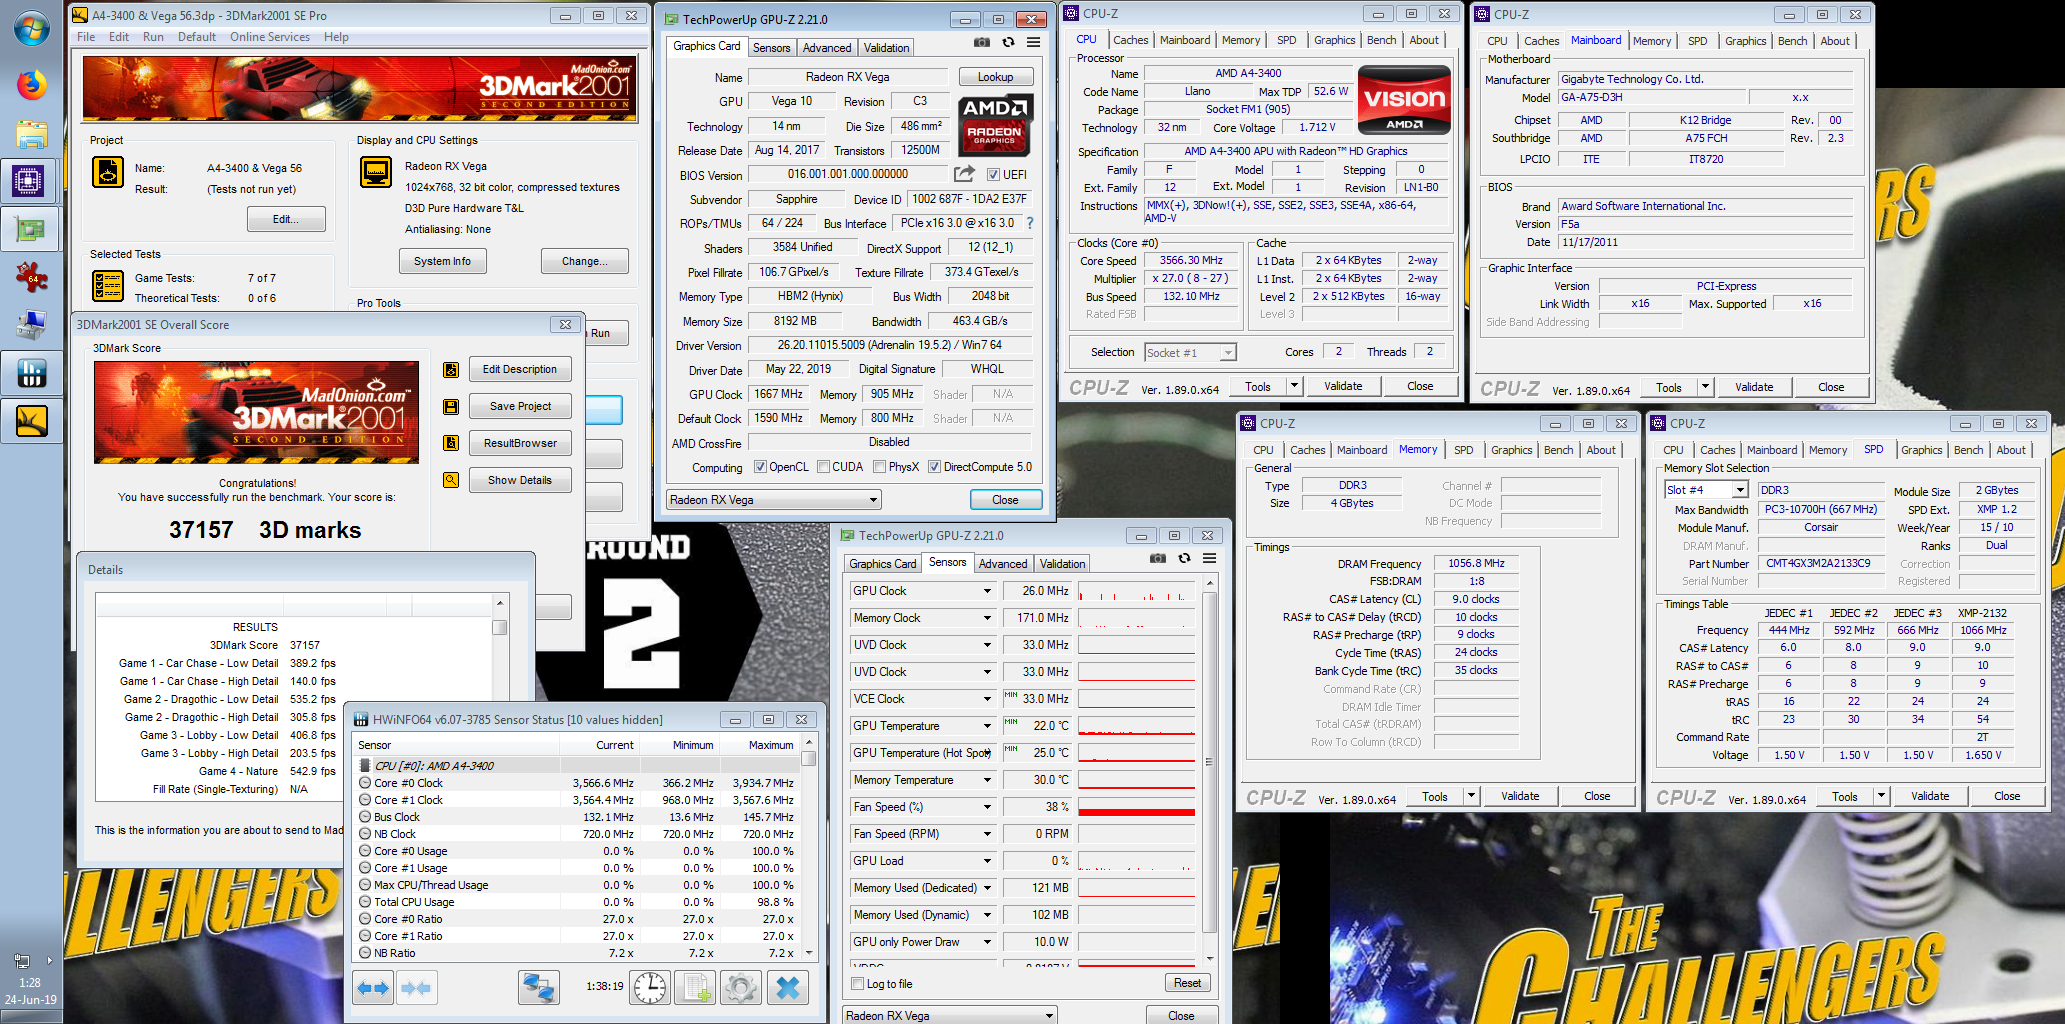Click the 3DMark results details scrollbar

(x=500, y=697)
